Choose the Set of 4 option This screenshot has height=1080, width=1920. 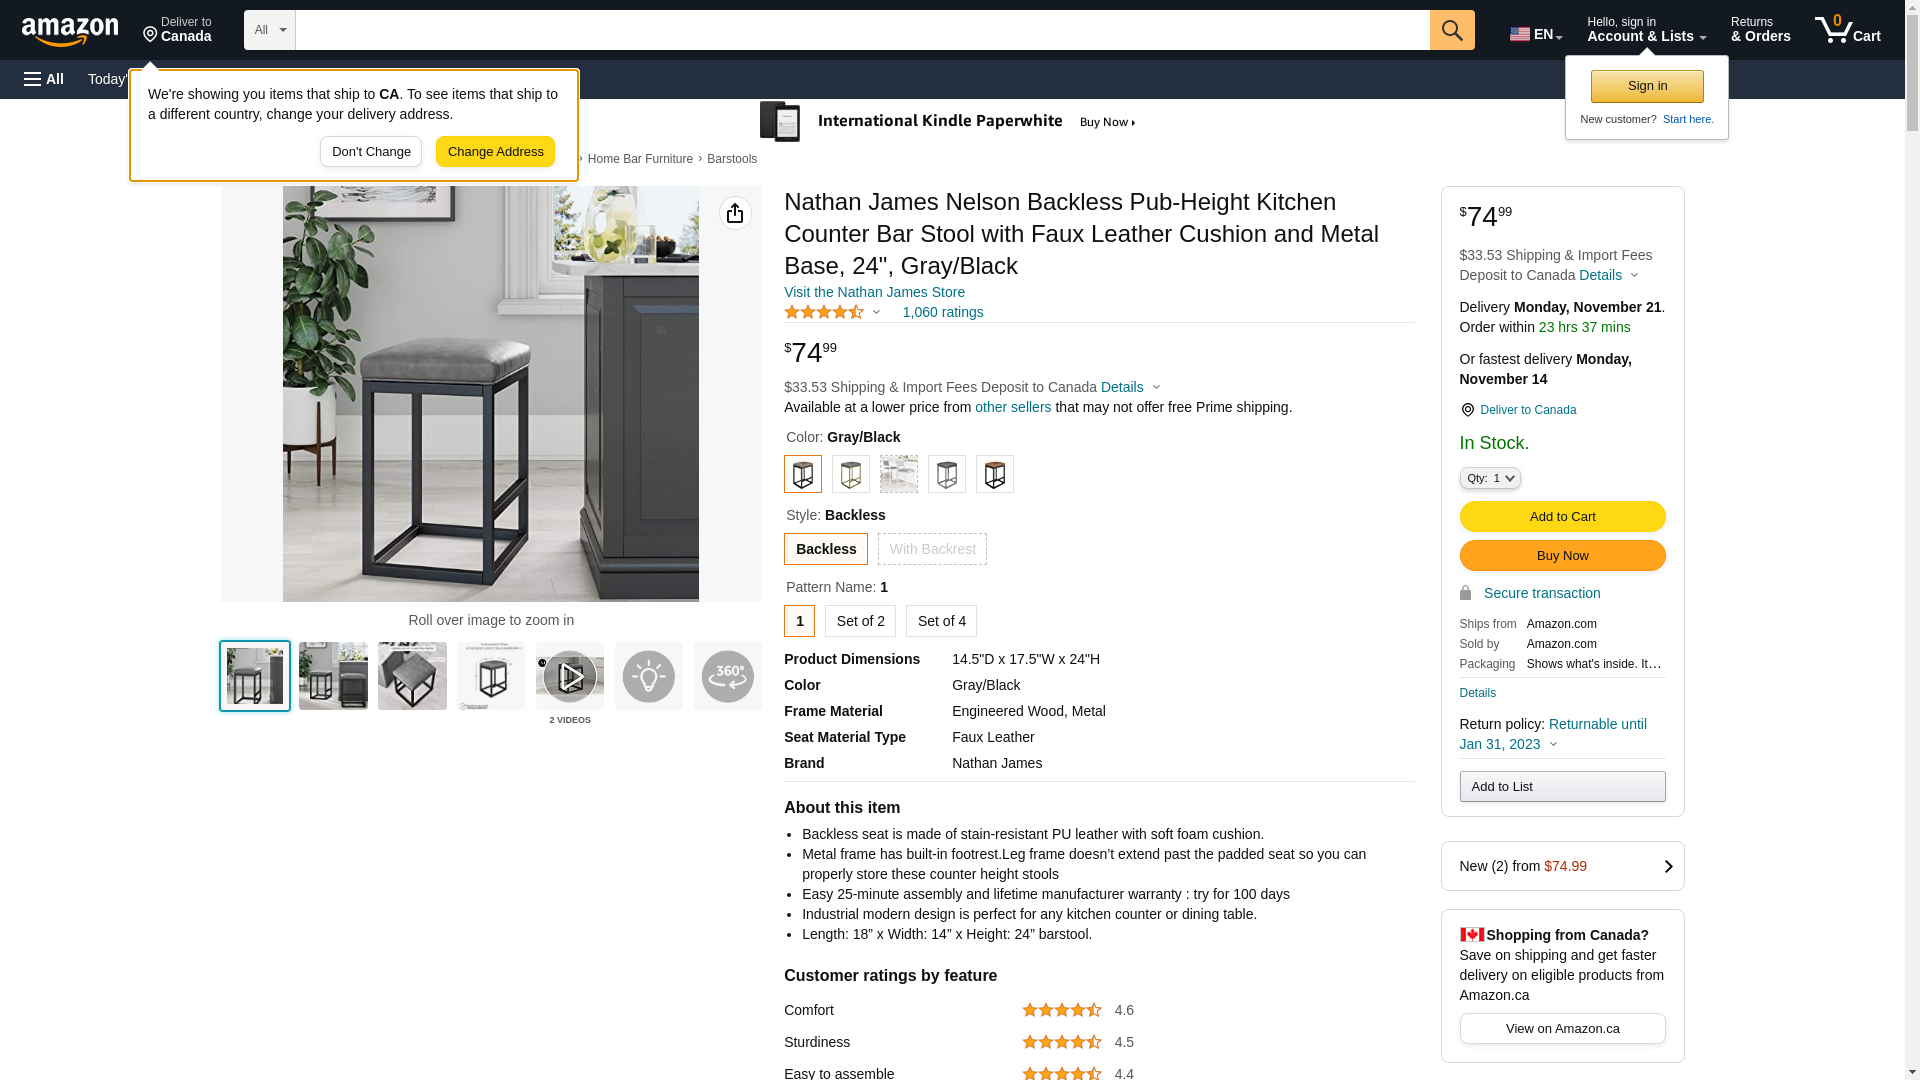[x=941, y=621]
